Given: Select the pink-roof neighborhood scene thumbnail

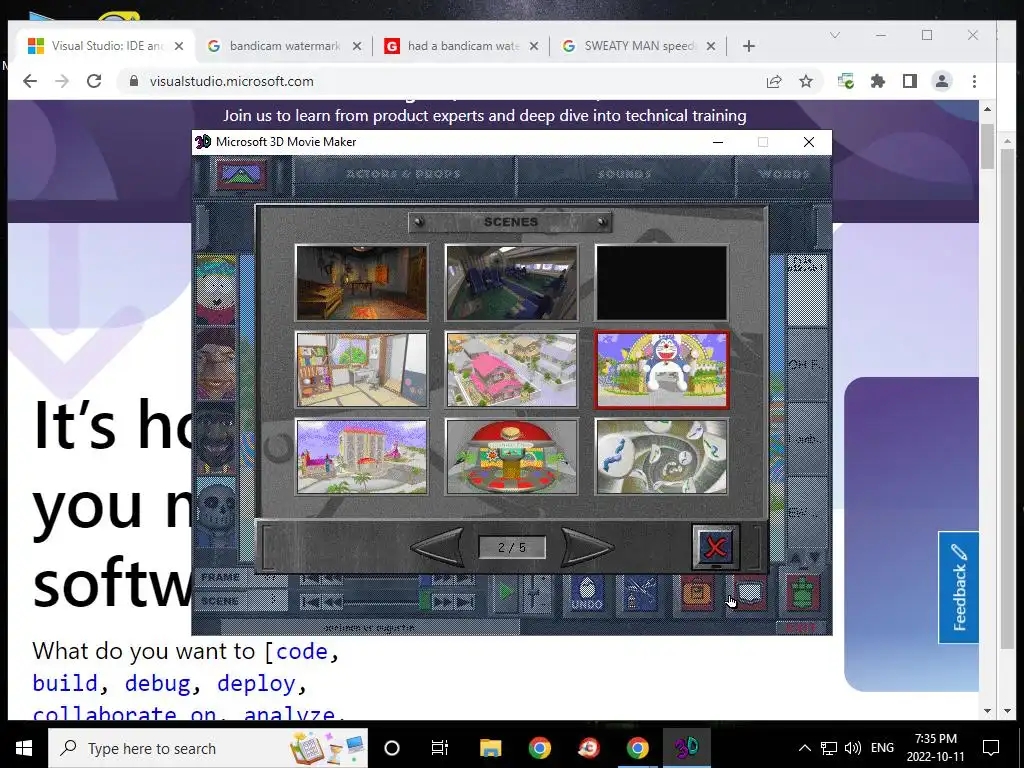Looking at the screenshot, I should tap(511, 370).
